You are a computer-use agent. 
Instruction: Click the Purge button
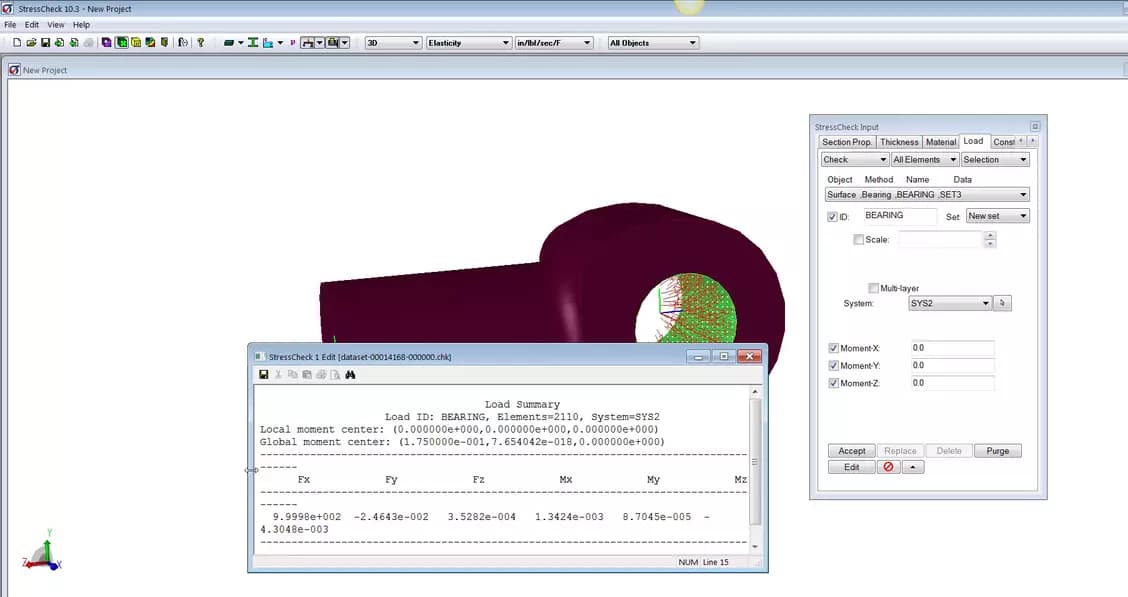coord(997,450)
